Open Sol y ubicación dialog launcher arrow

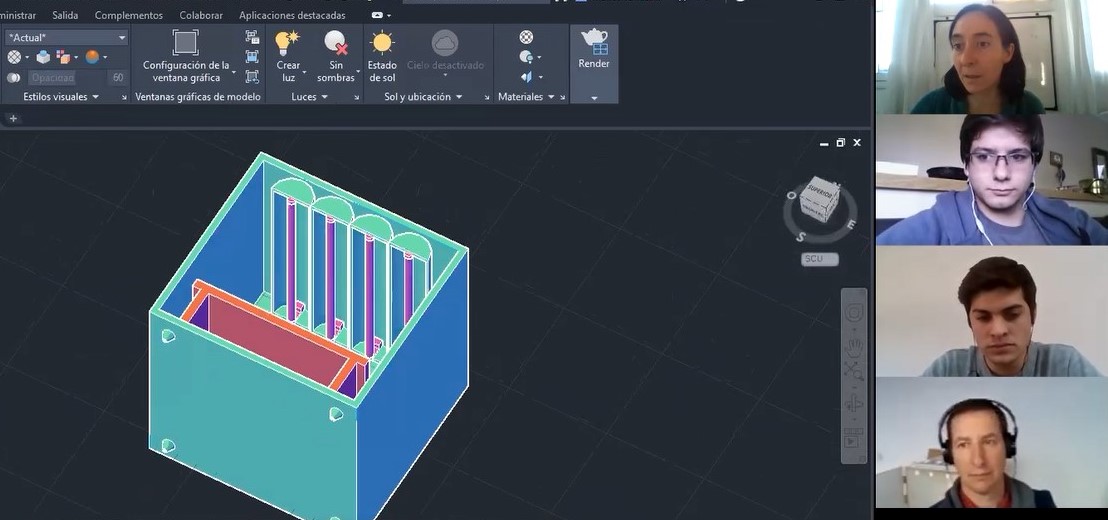487,98
